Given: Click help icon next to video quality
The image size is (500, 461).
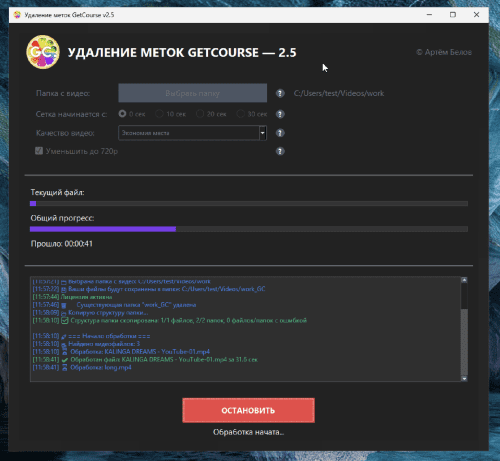Looking at the screenshot, I should pyautogui.click(x=280, y=133).
